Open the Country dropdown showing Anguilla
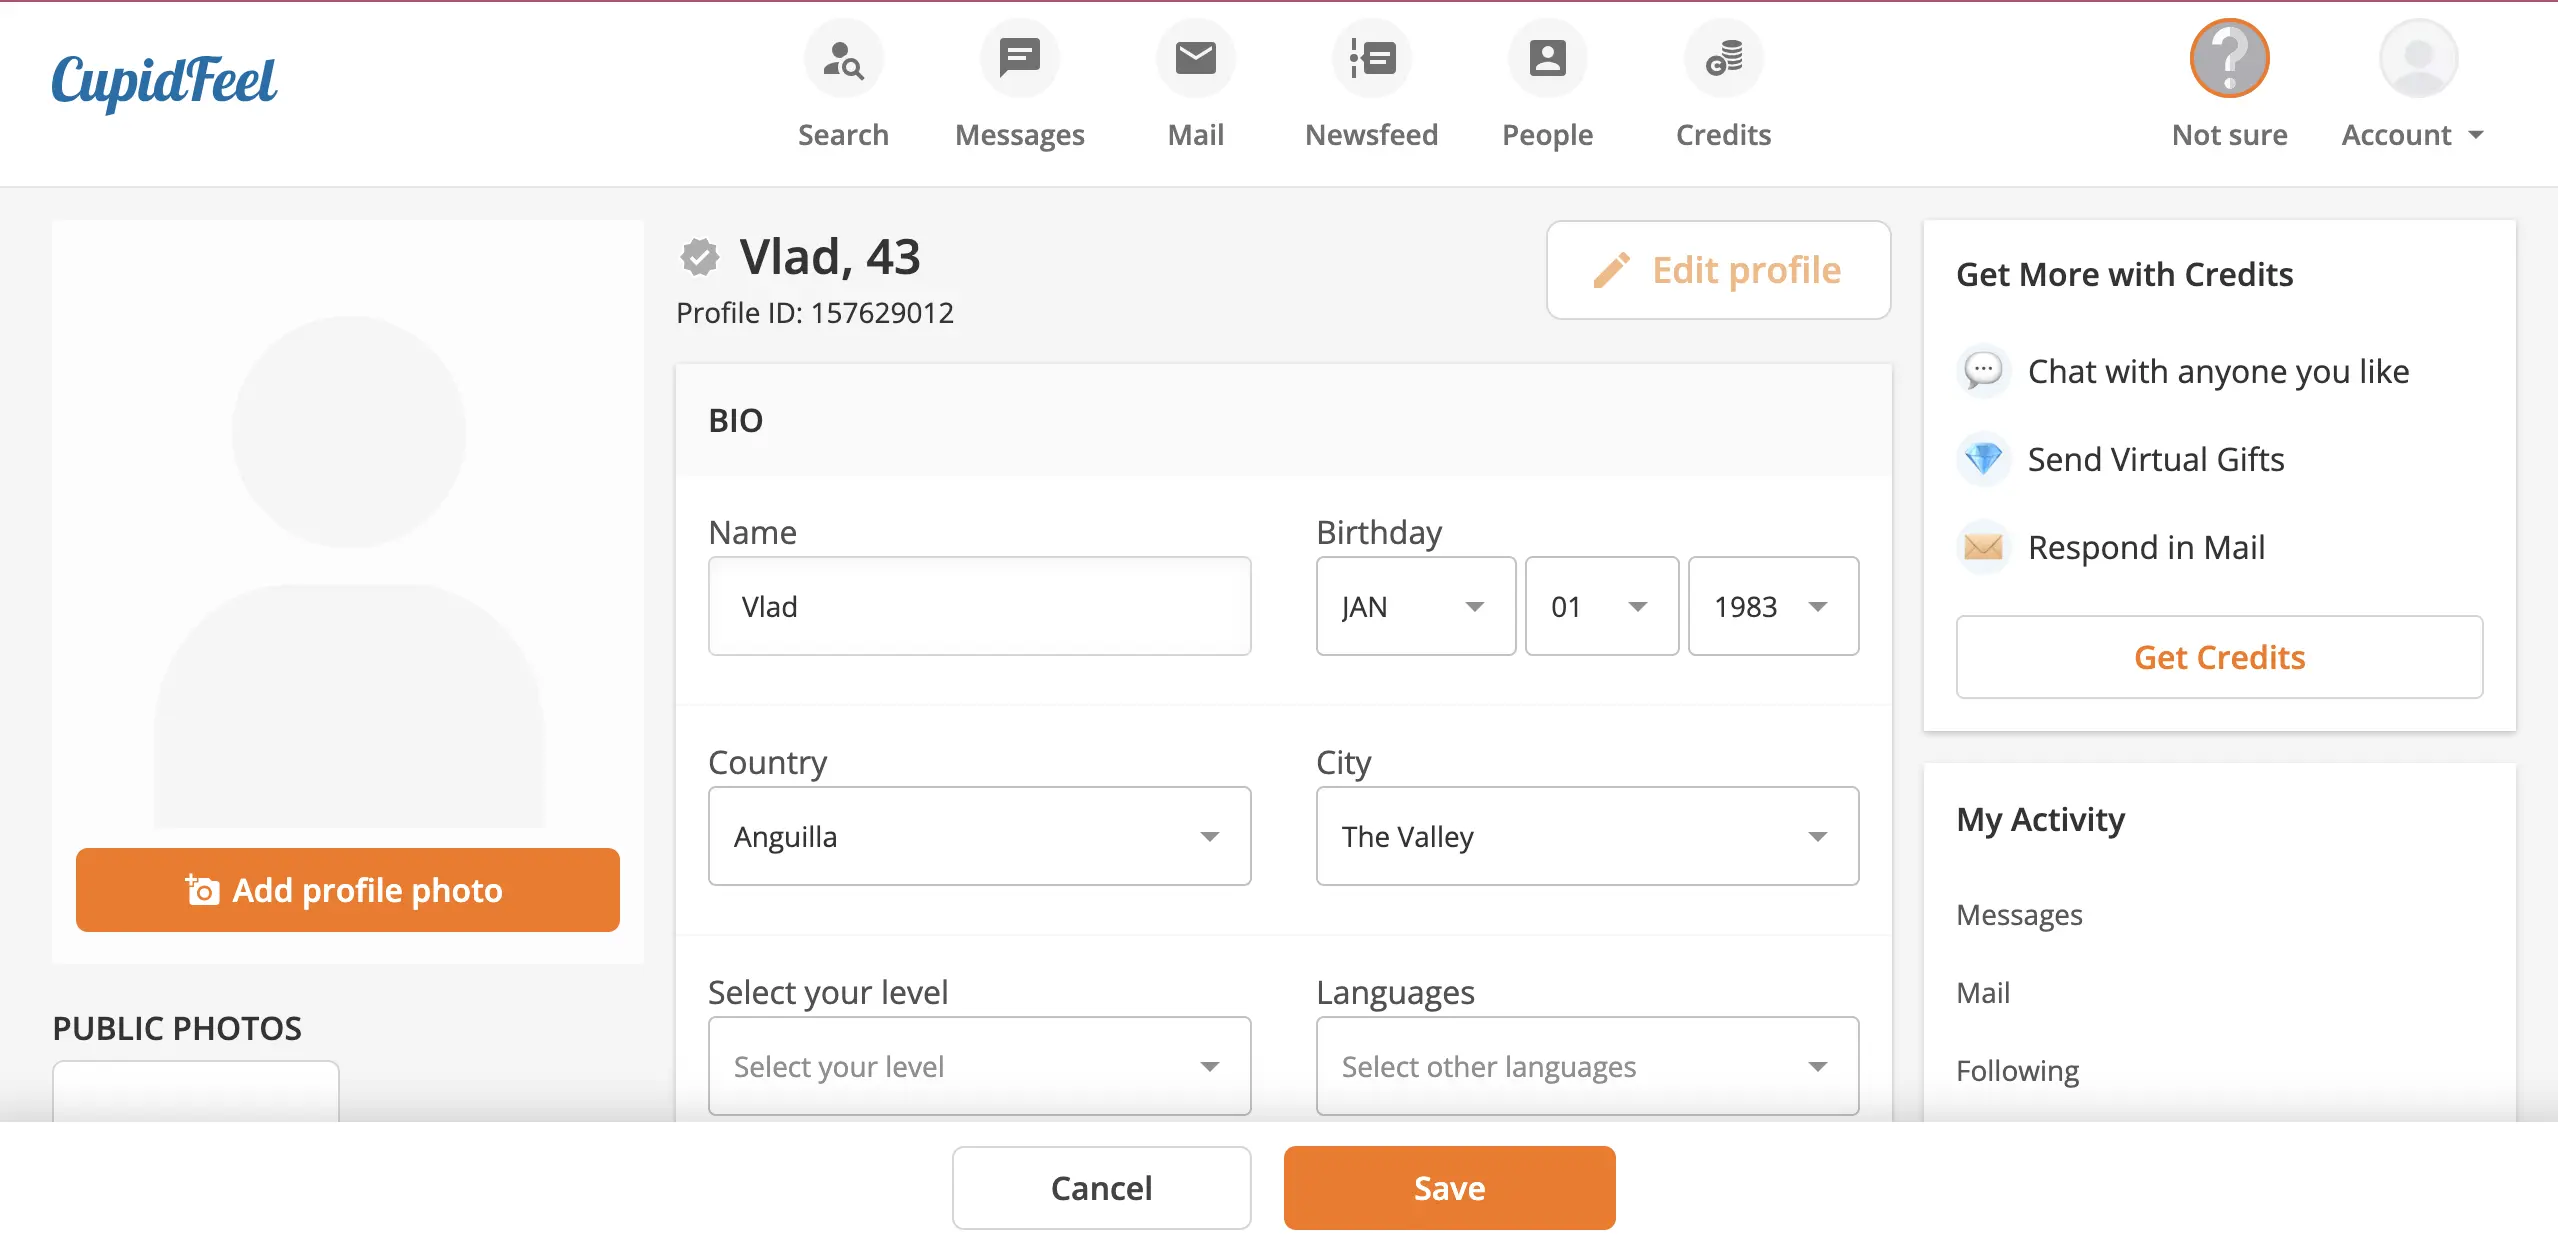Viewport: 2558px width, 1244px height. [979, 837]
